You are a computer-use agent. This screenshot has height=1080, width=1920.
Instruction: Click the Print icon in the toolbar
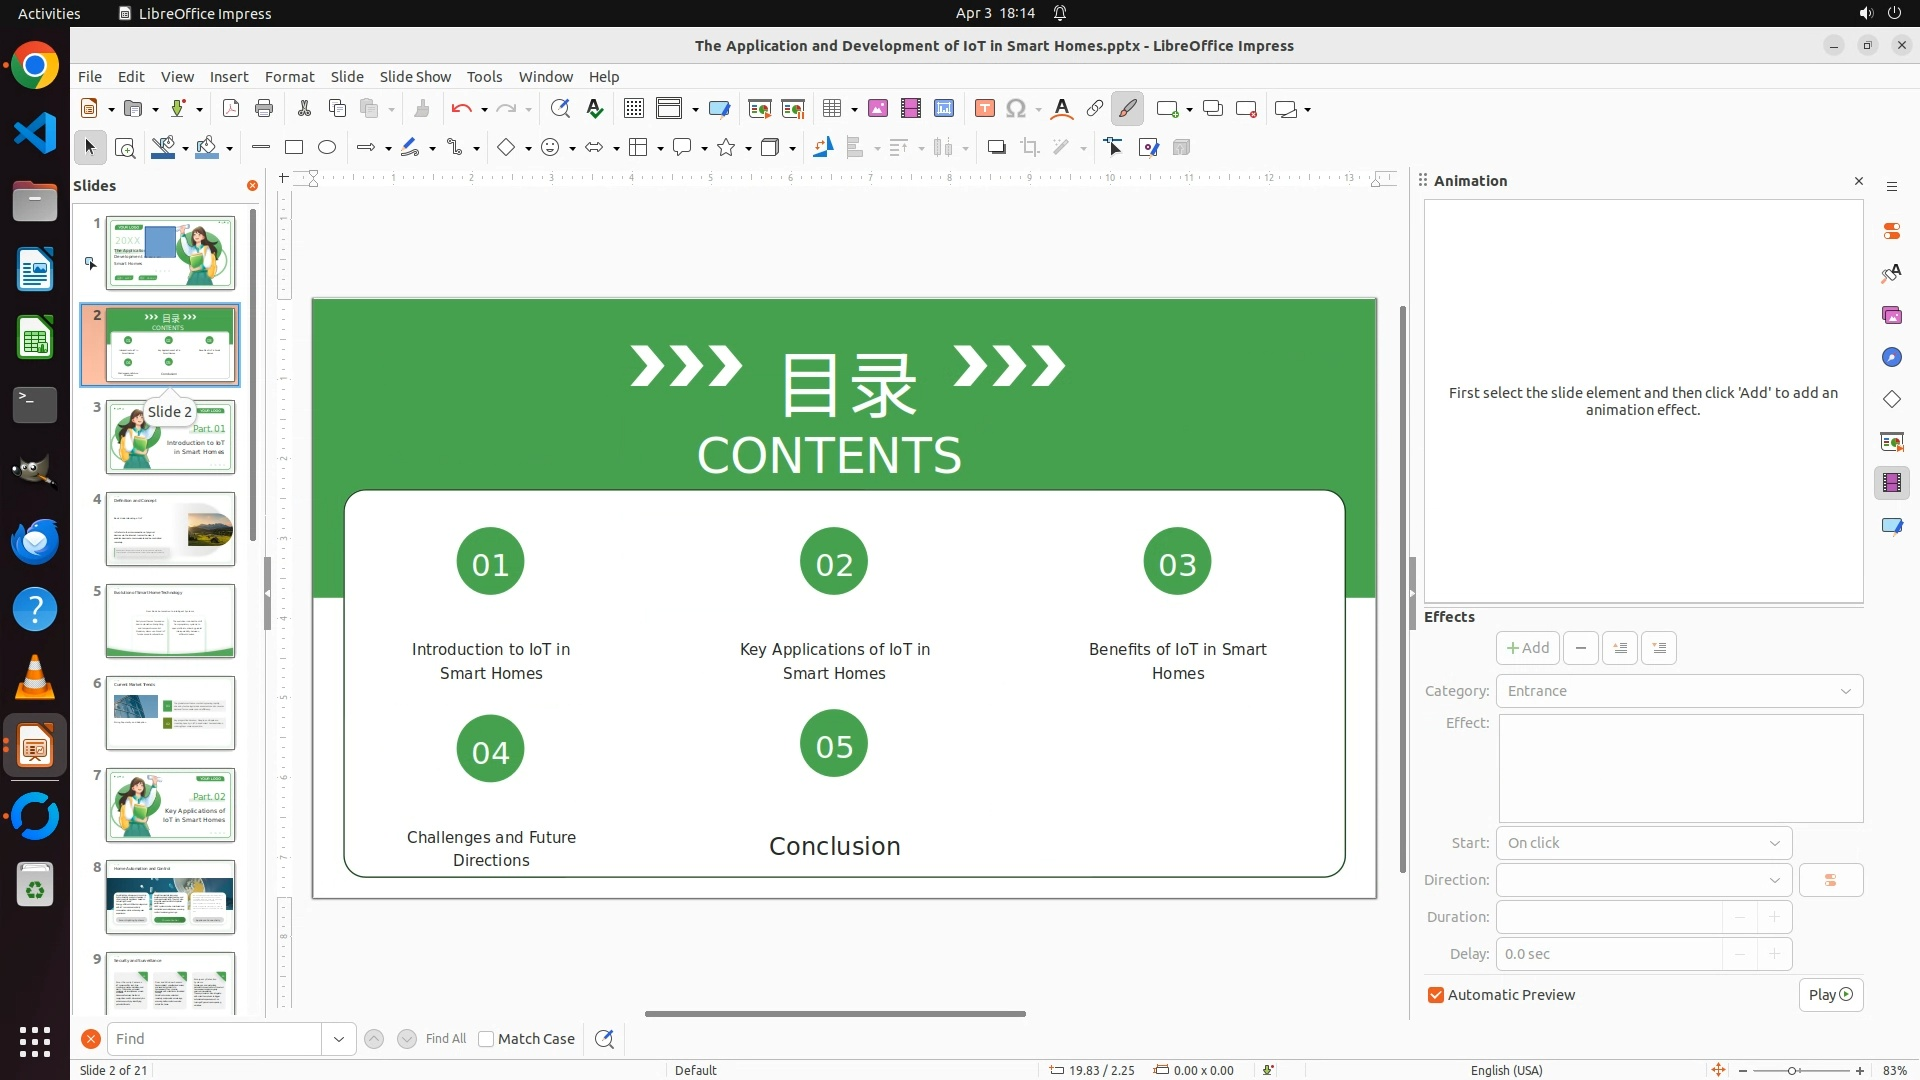[x=264, y=109]
